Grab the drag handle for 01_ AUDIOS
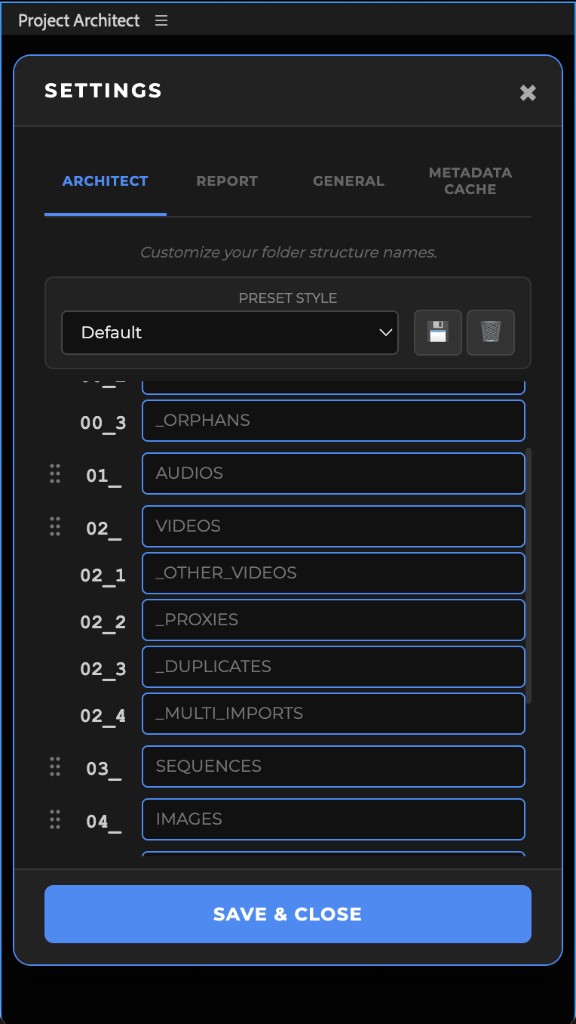 pos(55,473)
